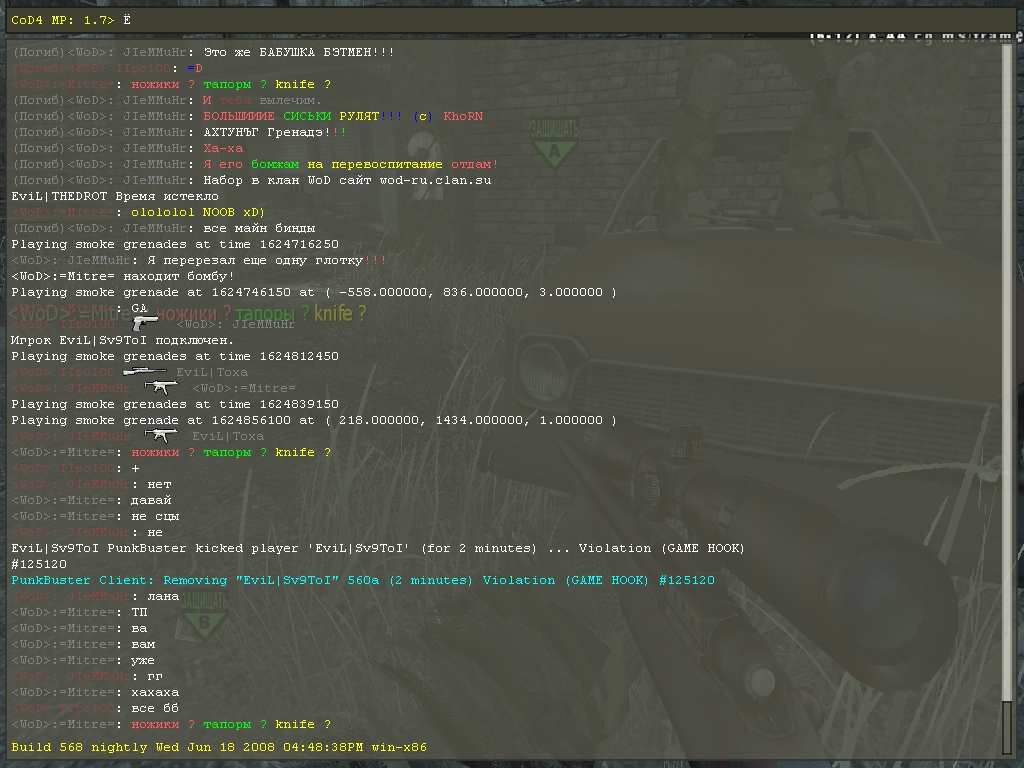The height and width of the screenshot is (768, 1024).
Task: Click 'Playing smoke grenades at time 1624839150'
Action: 175,404
